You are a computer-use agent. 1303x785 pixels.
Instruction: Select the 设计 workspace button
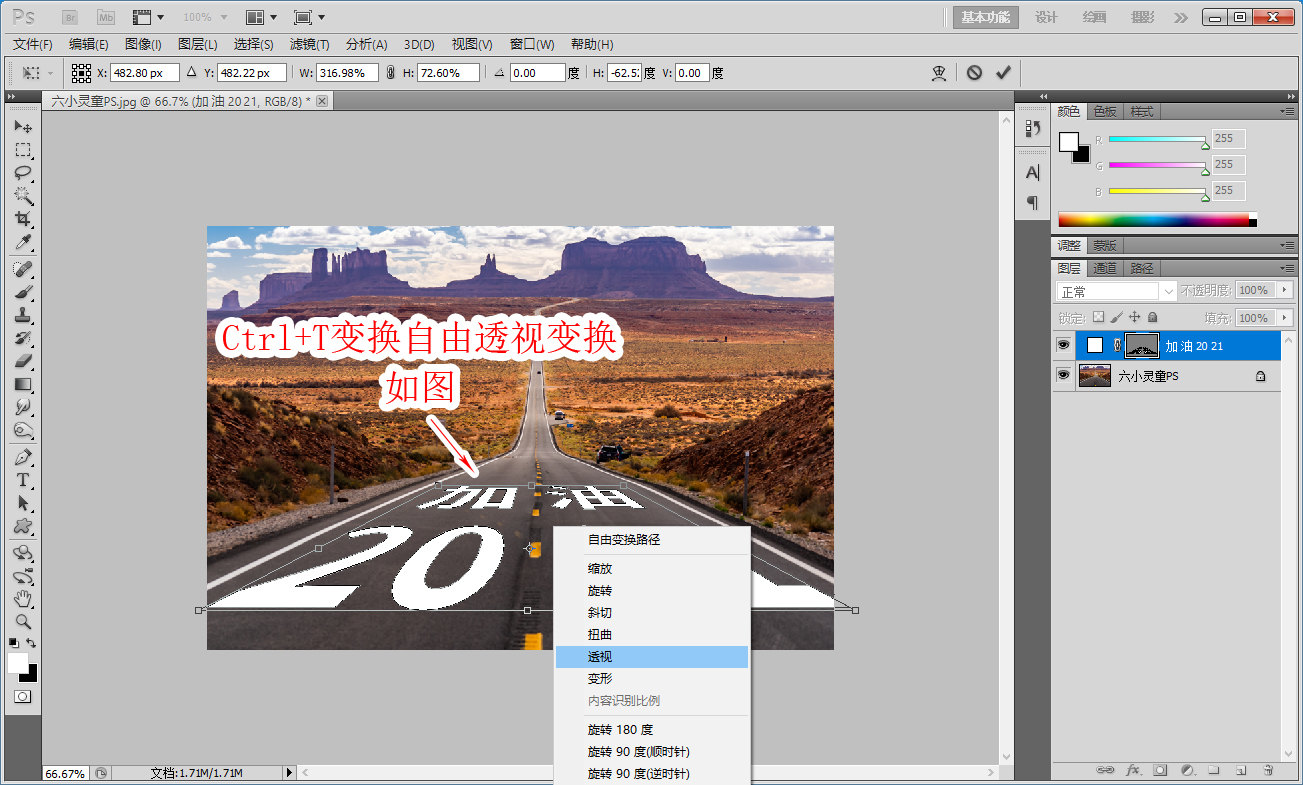click(1046, 17)
